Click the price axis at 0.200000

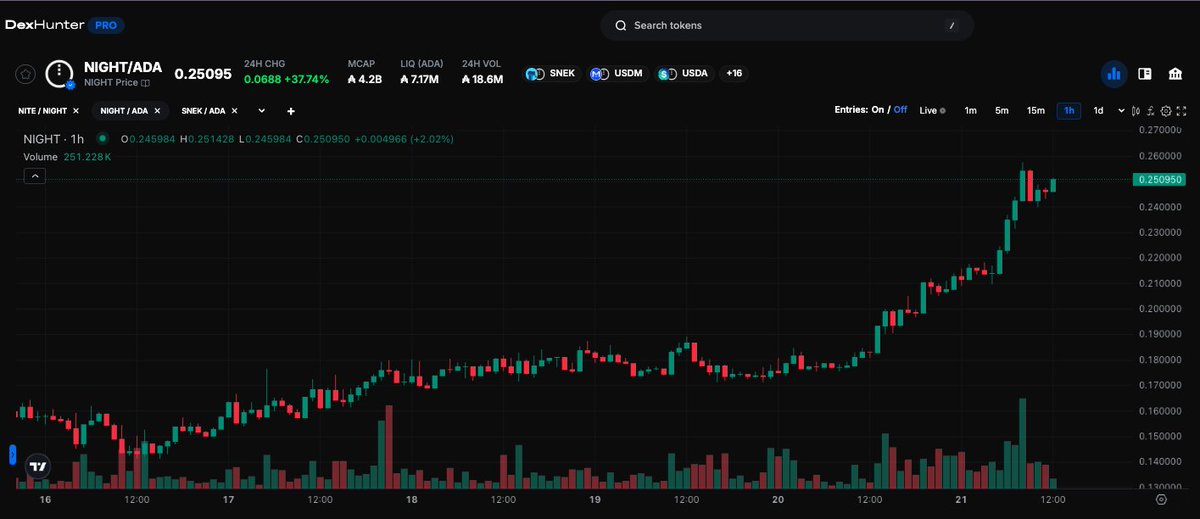coord(1161,309)
